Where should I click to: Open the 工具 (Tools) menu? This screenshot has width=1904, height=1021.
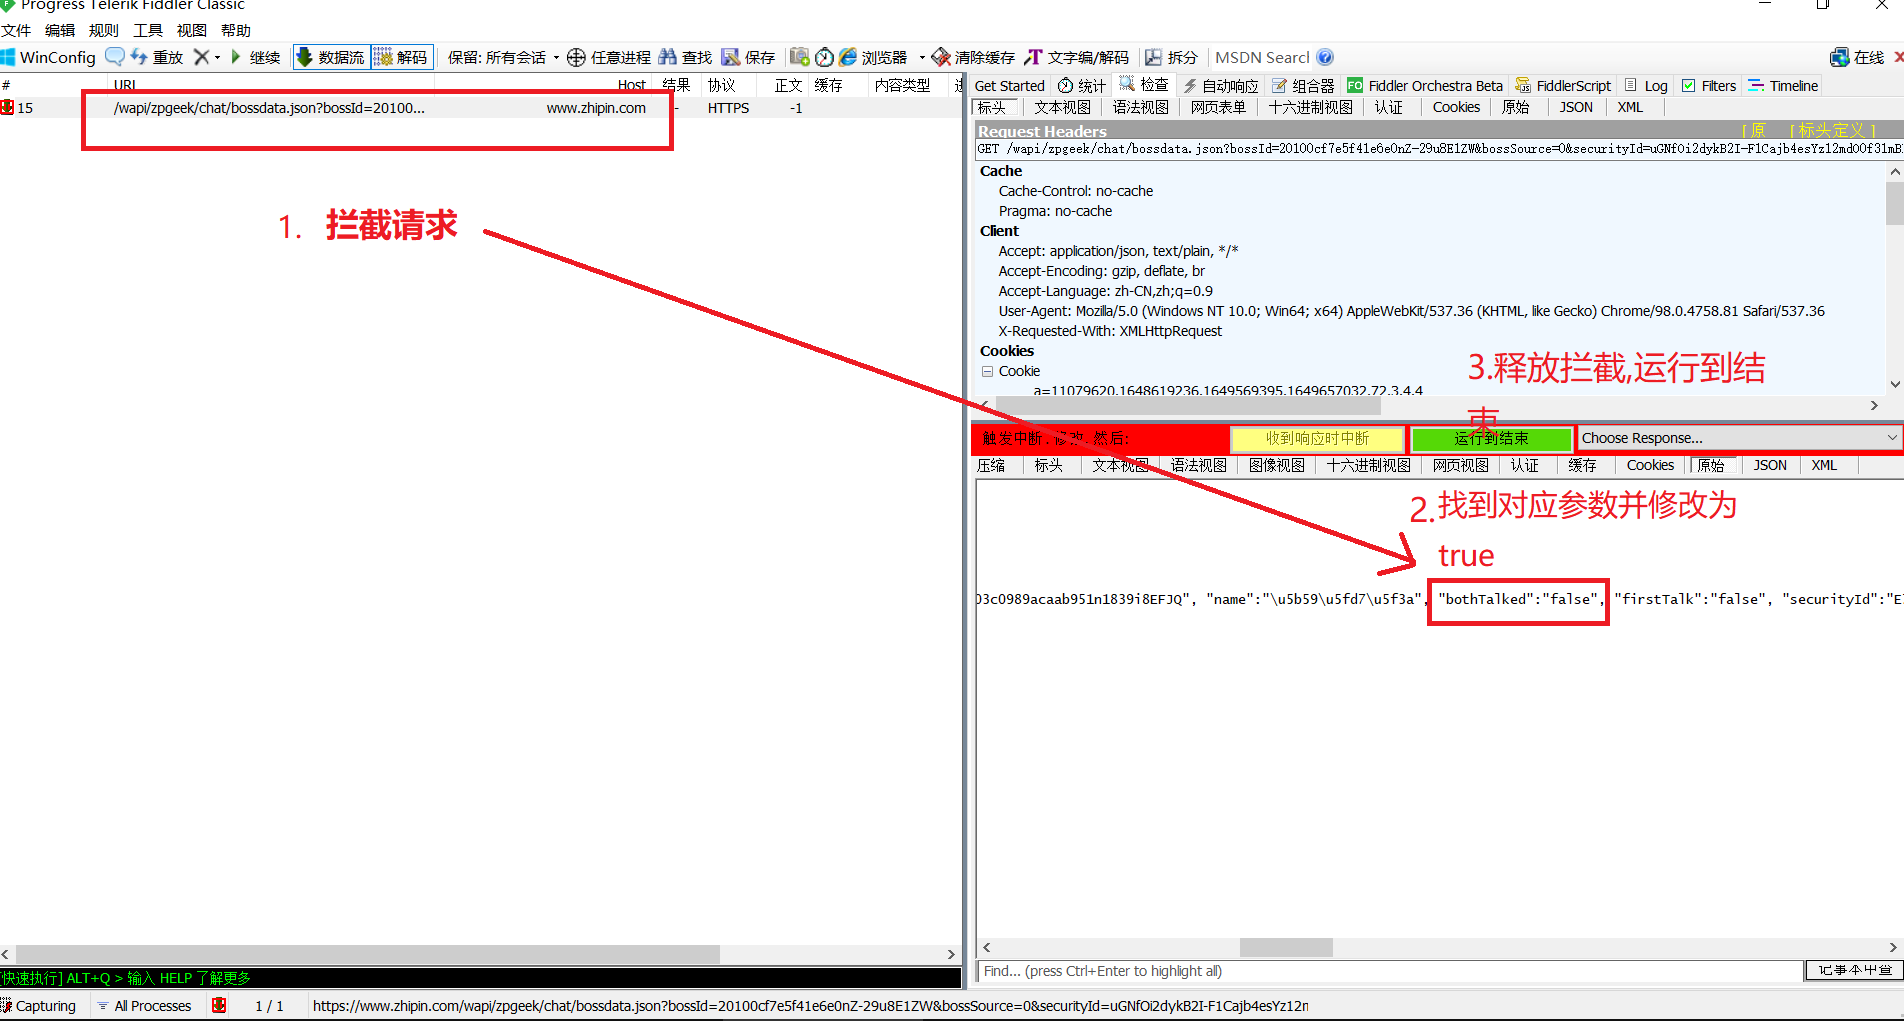(x=148, y=30)
